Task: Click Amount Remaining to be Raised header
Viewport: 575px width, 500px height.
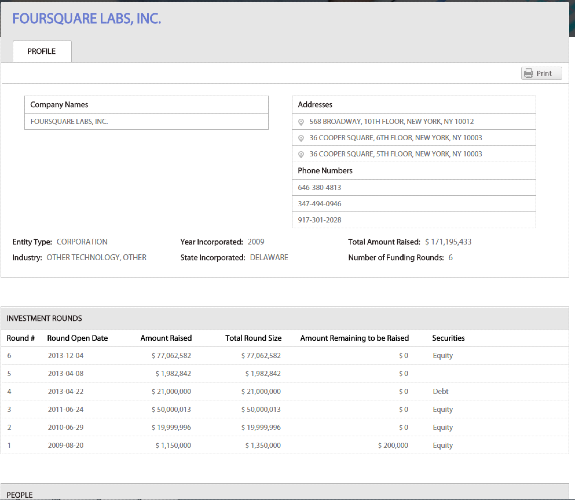Action: coord(354,338)
